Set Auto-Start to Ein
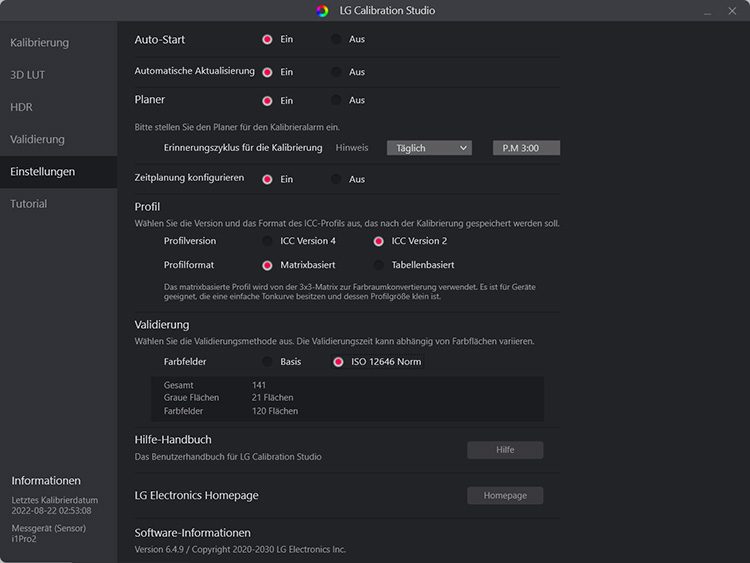 point(267,39)
